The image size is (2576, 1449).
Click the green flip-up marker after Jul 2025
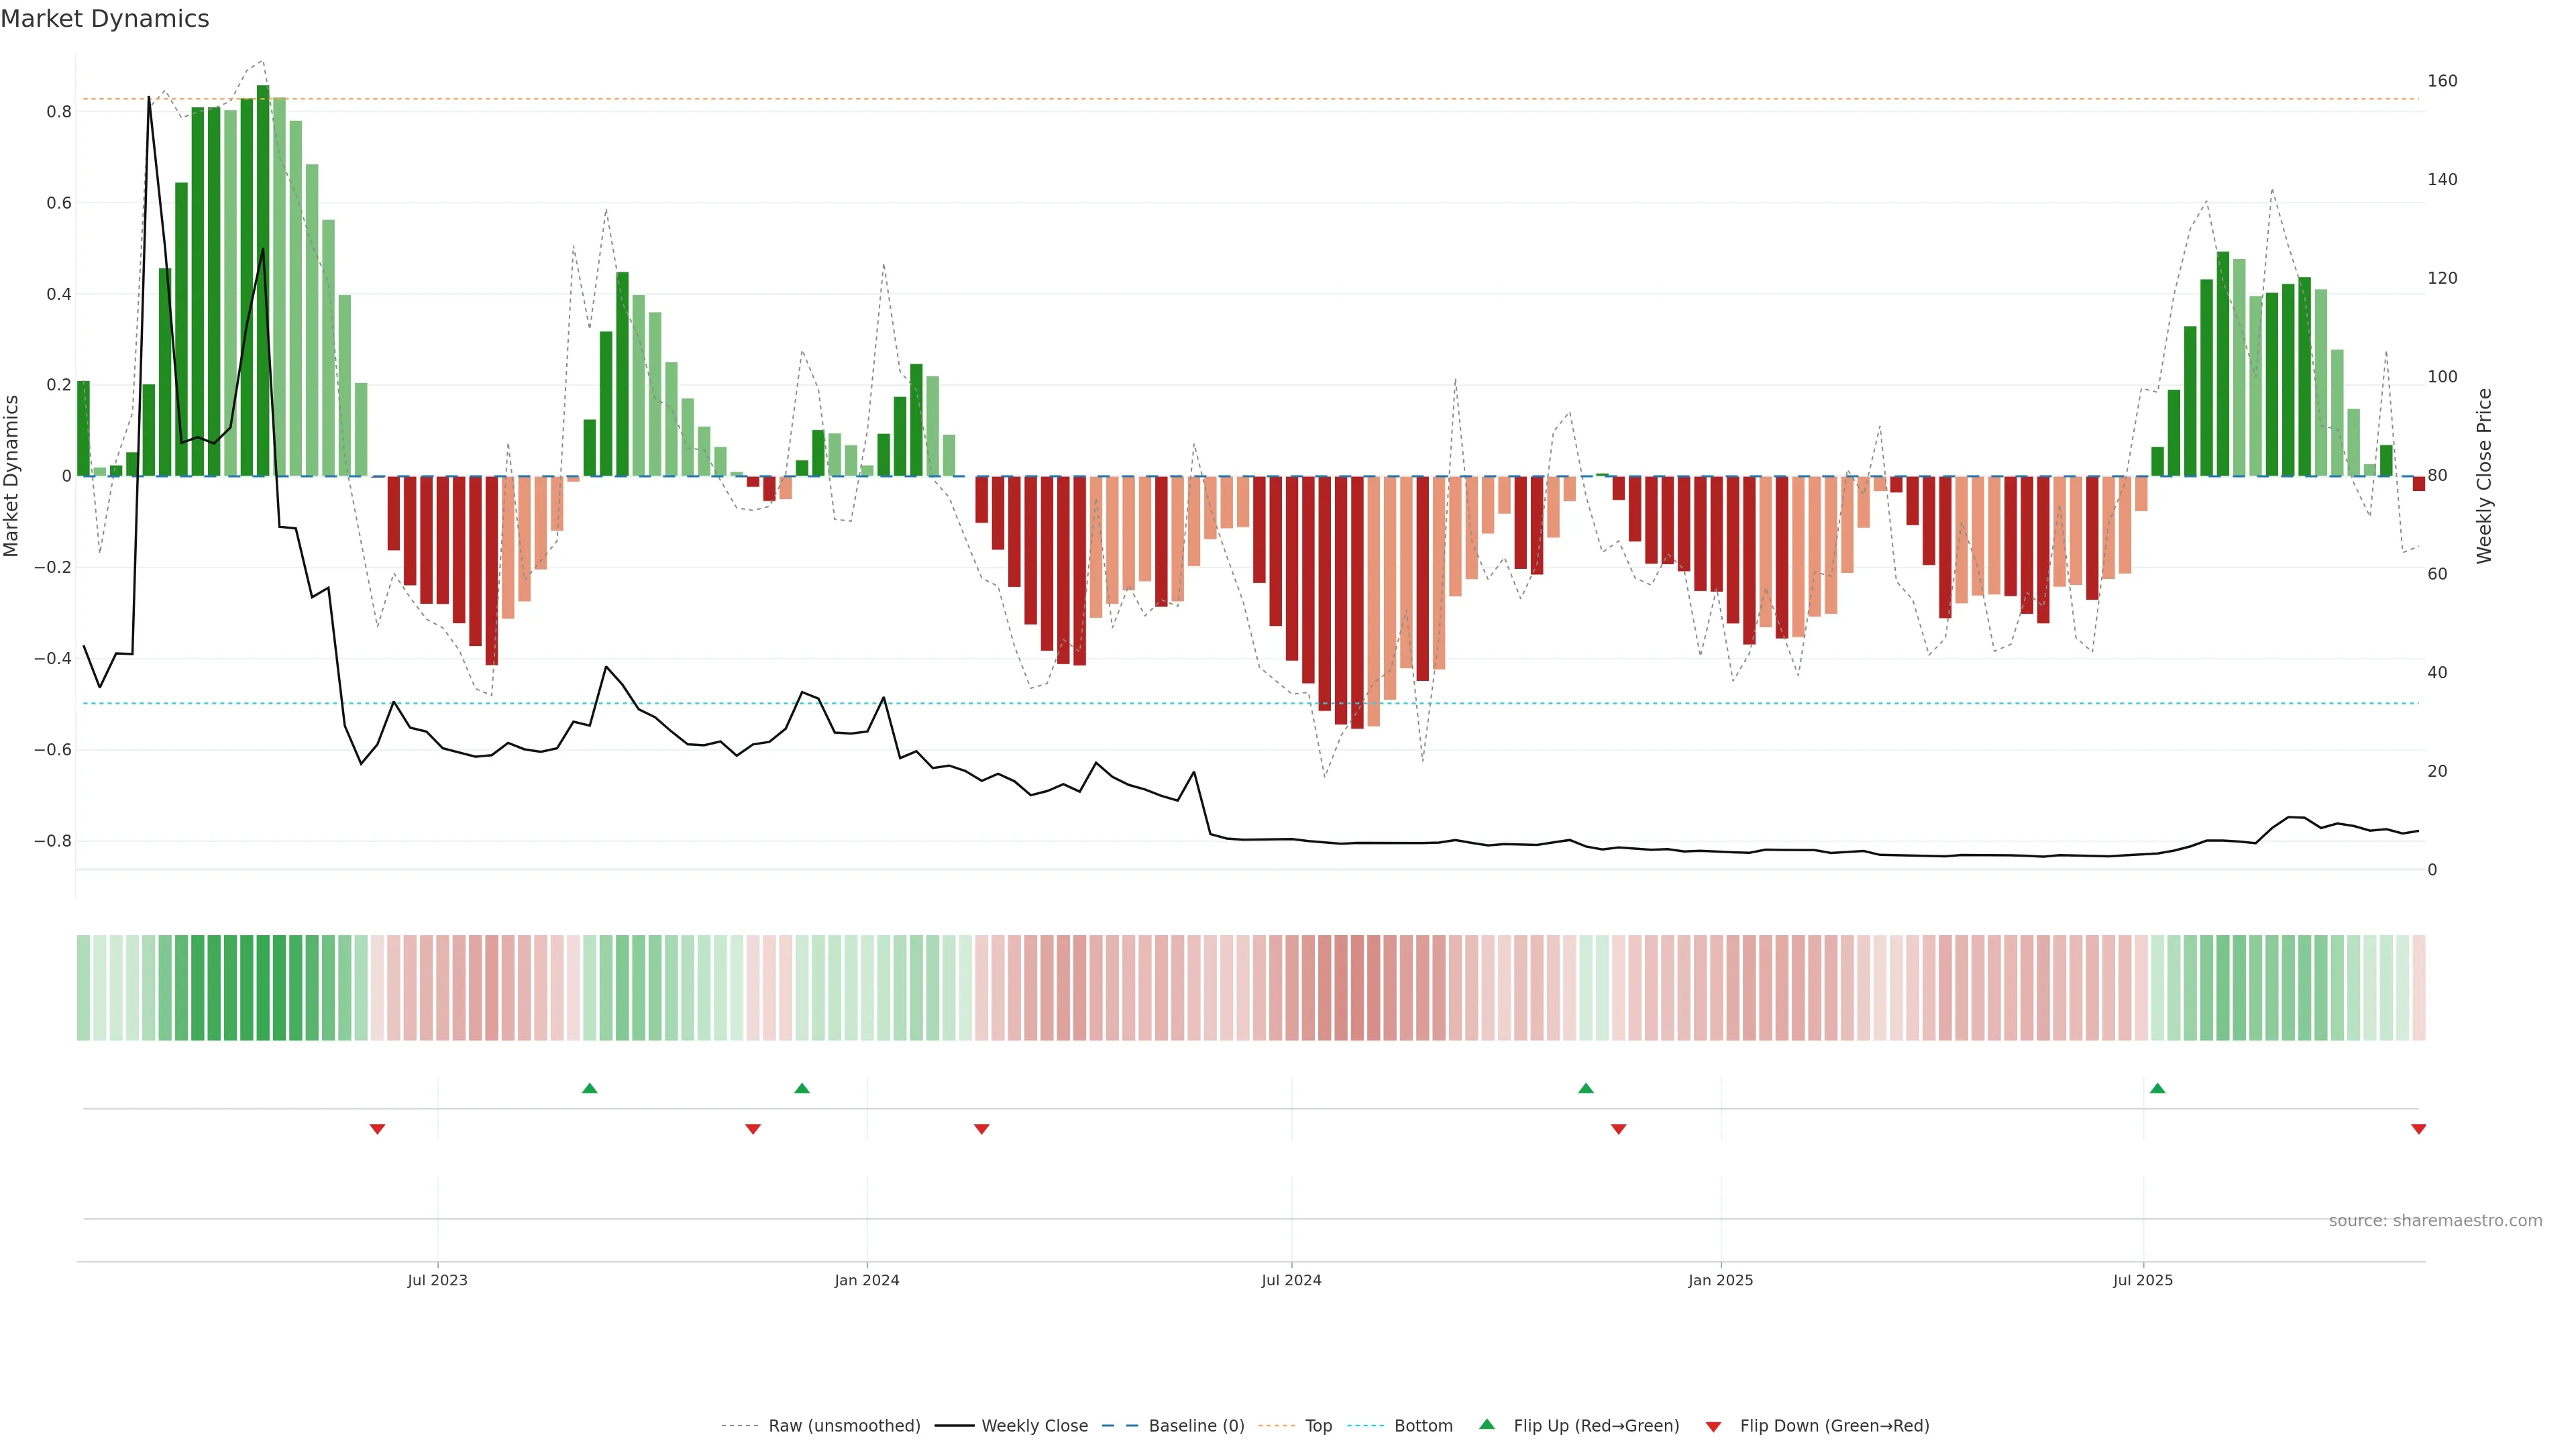coord(2157,1088)
